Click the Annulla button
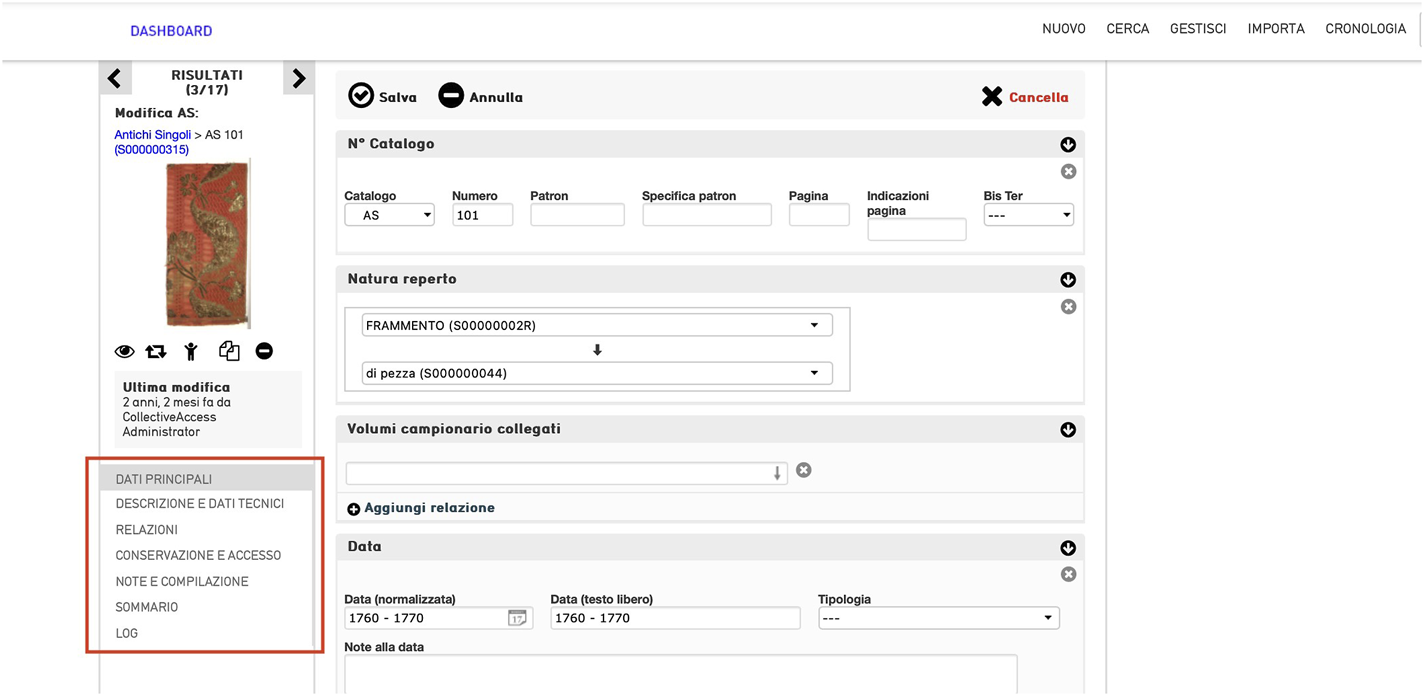Viewport: 1424px width, 696px height. (480, 96)
